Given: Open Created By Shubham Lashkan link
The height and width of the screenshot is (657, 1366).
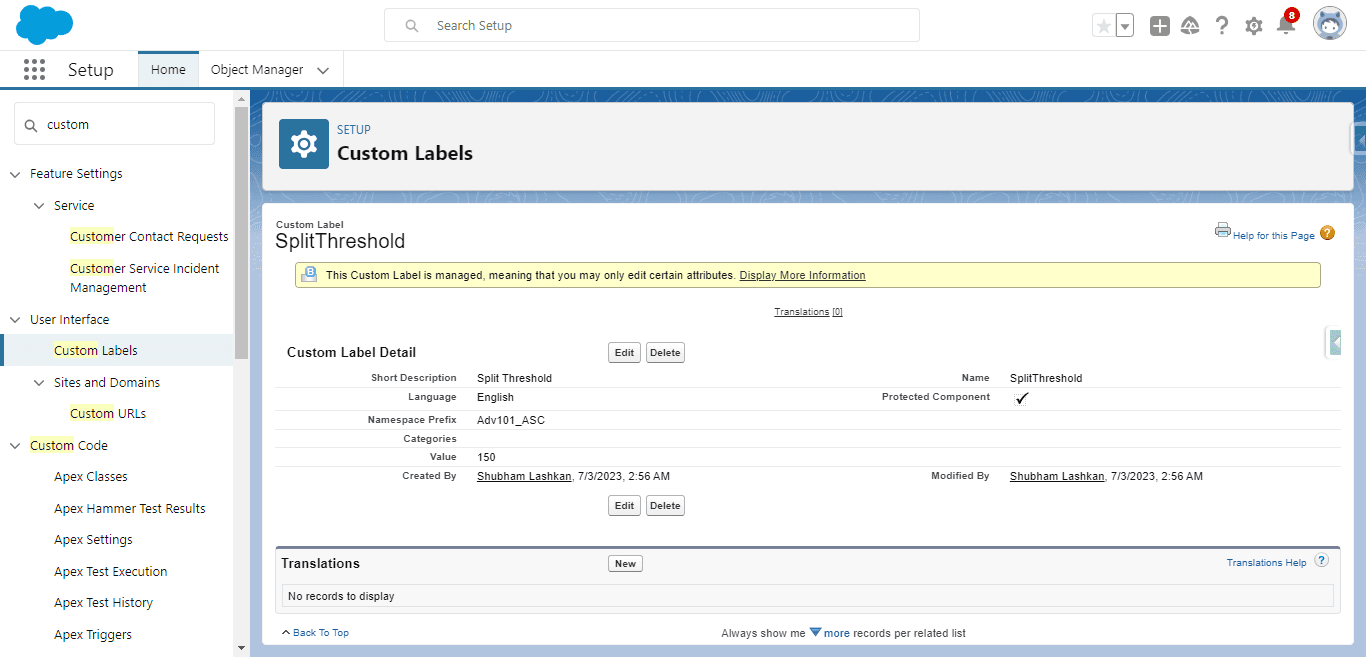Looking at the screenshot, I should click(x=523, y=476).
